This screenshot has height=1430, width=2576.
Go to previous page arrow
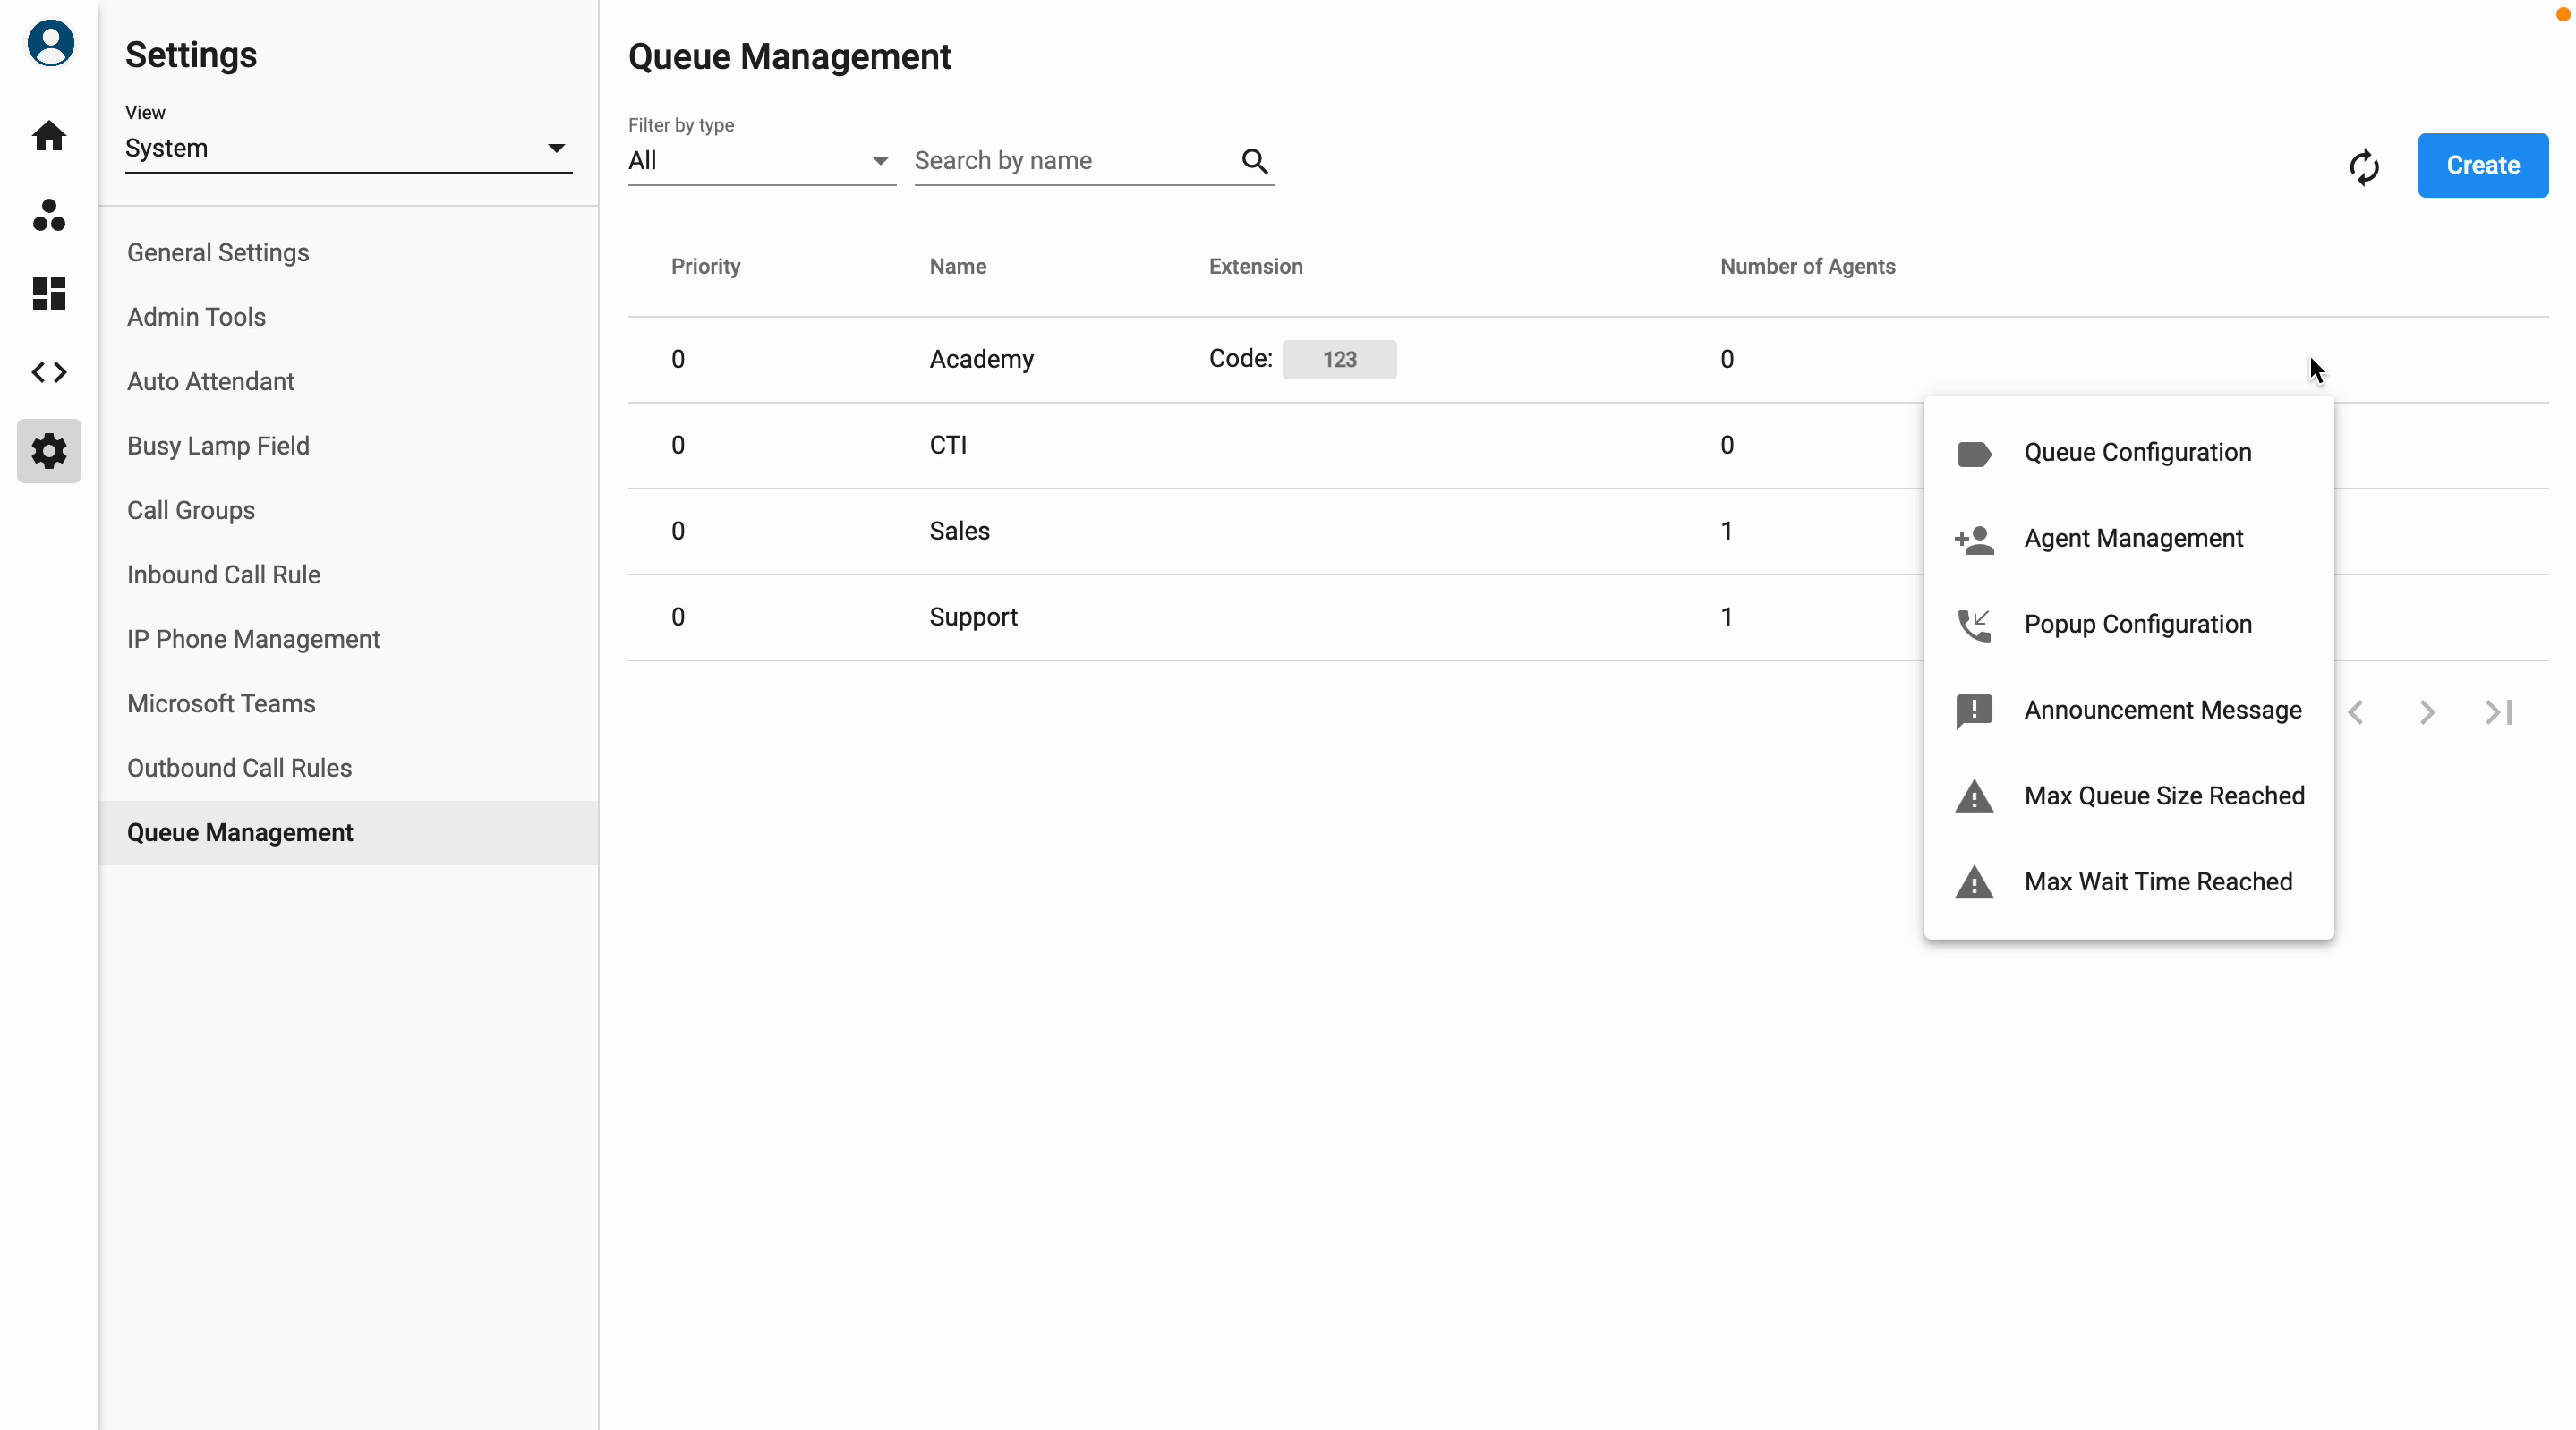point(2355,712)
